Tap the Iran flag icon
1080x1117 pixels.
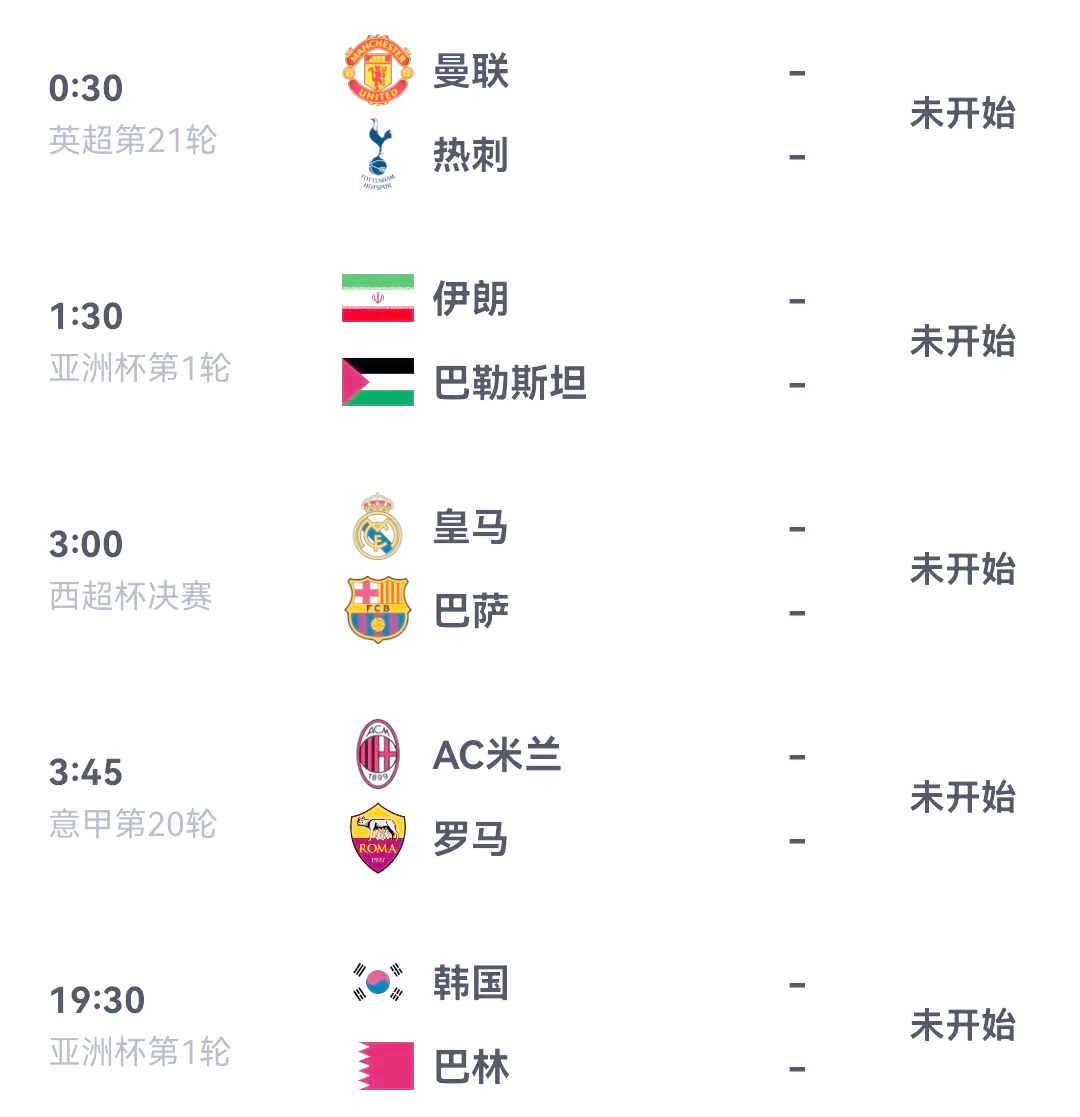pyautogui.click(x=378, y=298)
